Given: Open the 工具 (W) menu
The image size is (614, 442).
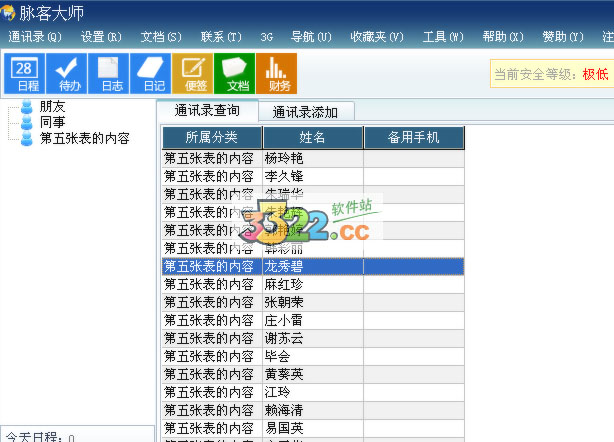Looking at the screenshot, I should [x=443, y=37].
